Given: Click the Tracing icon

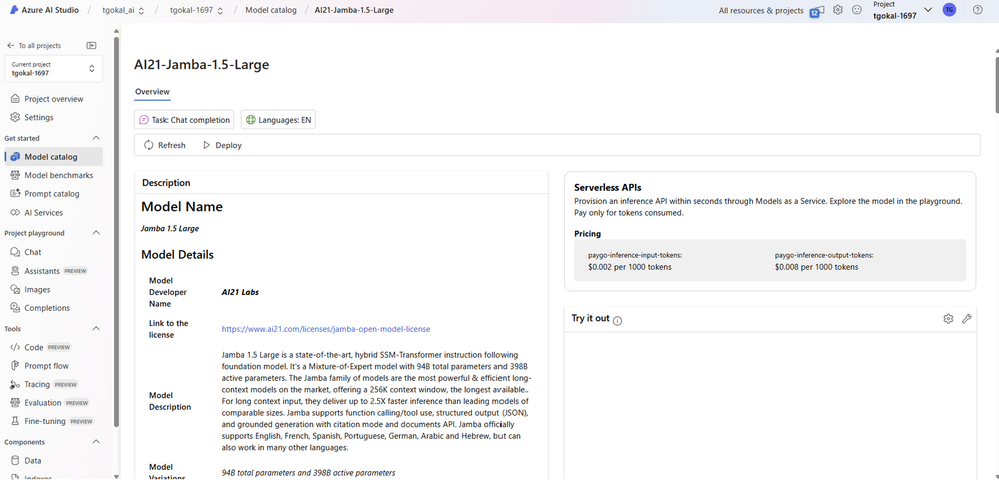Looking at the screenshot, I should pyautogui.click(x=15, y=384).
